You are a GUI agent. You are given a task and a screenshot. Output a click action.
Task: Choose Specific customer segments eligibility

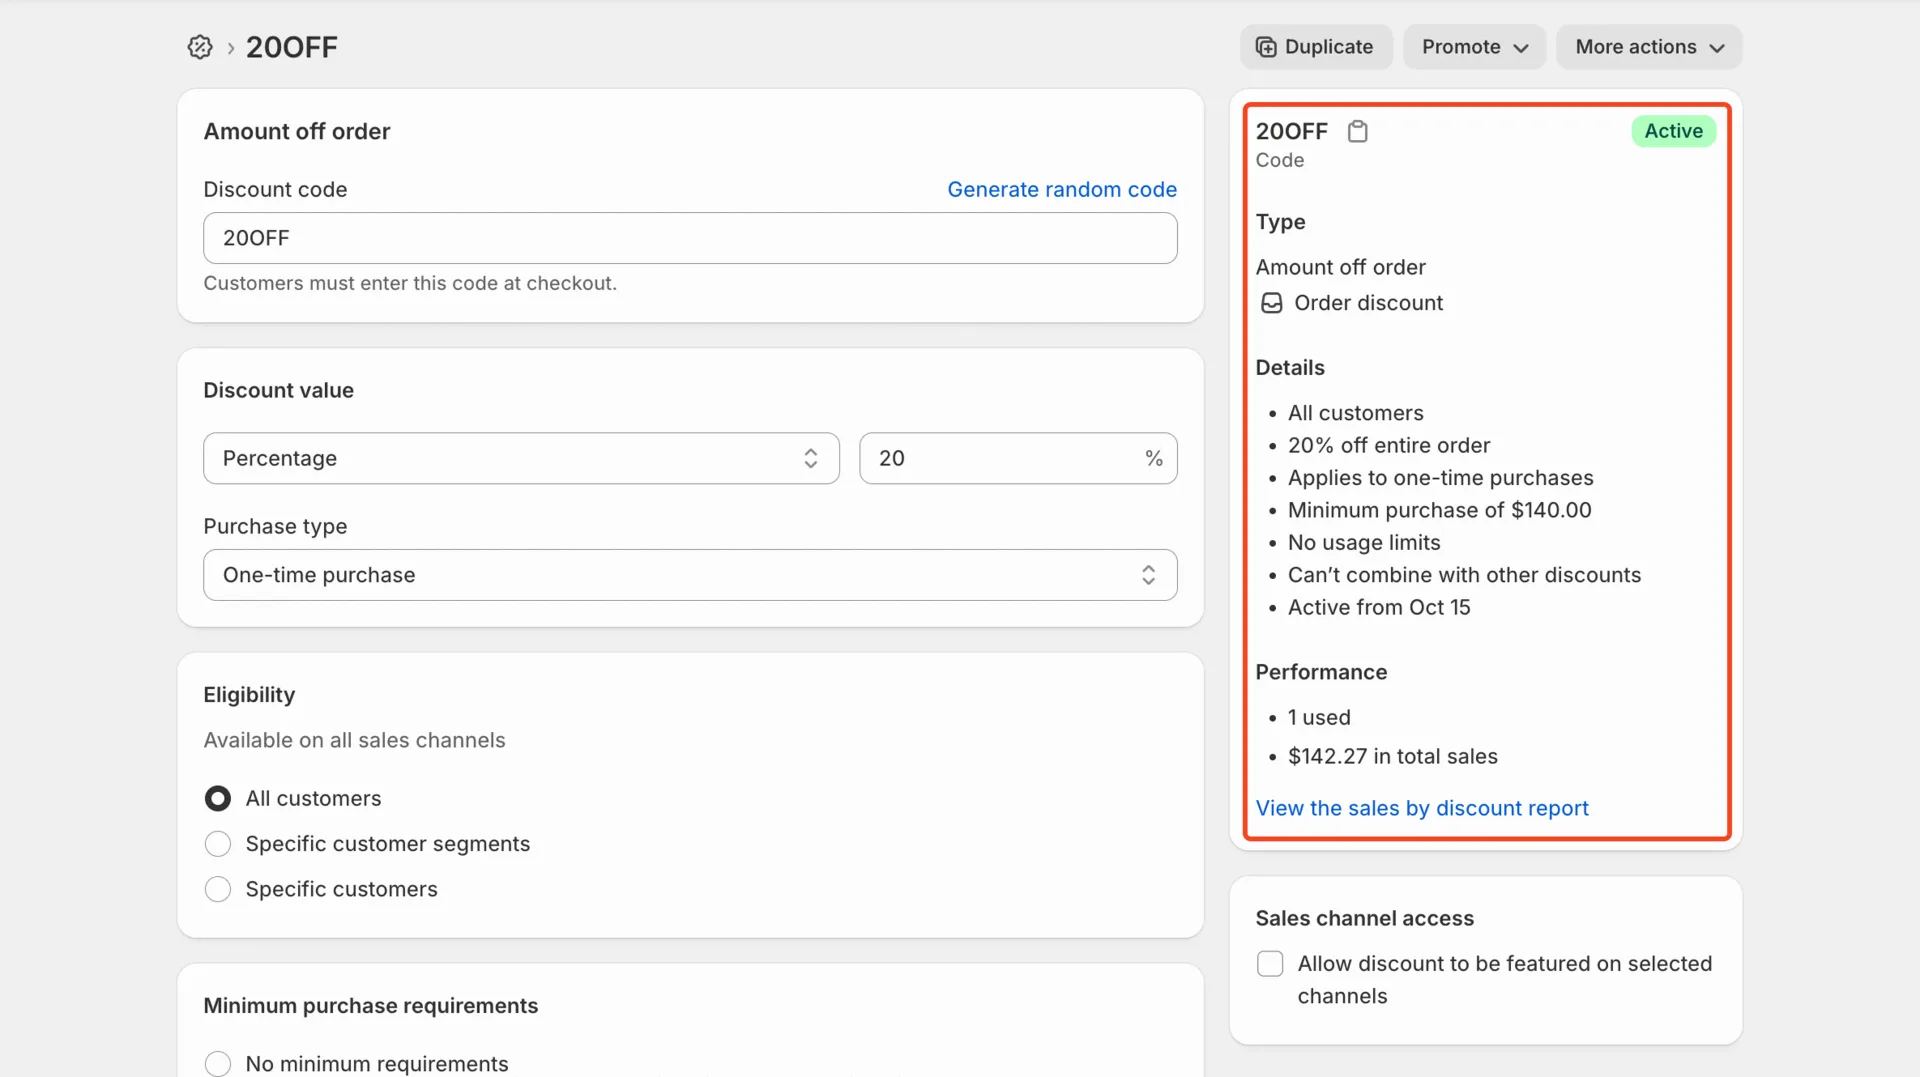point(218,844)
